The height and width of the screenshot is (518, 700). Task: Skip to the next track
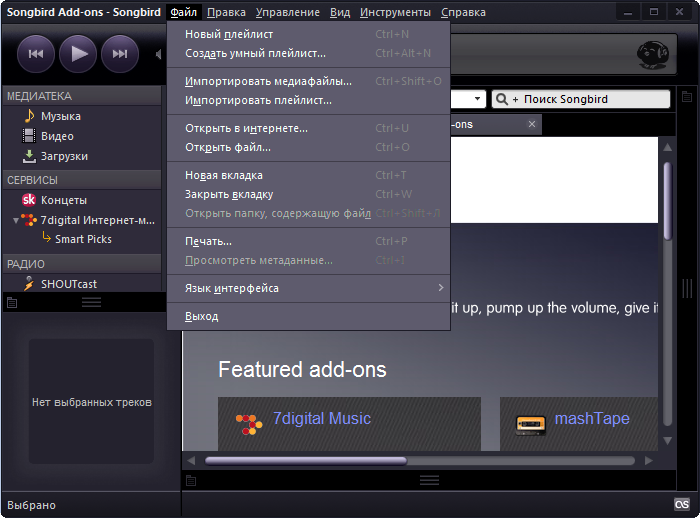pyautogui.click(x=120, y=54)
